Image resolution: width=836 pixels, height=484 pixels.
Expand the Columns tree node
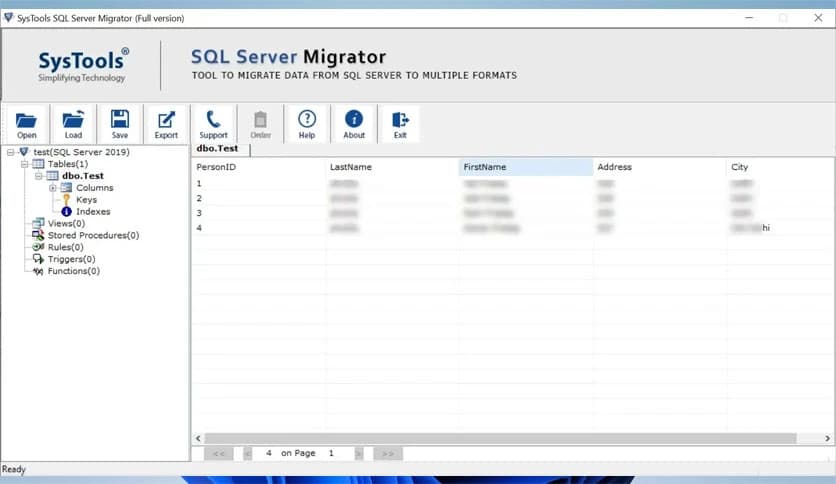(x=53, y=188)
